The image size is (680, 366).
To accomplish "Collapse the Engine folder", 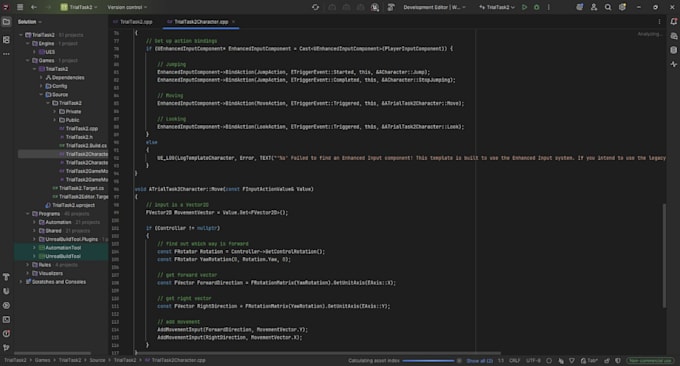I will 28,43.
